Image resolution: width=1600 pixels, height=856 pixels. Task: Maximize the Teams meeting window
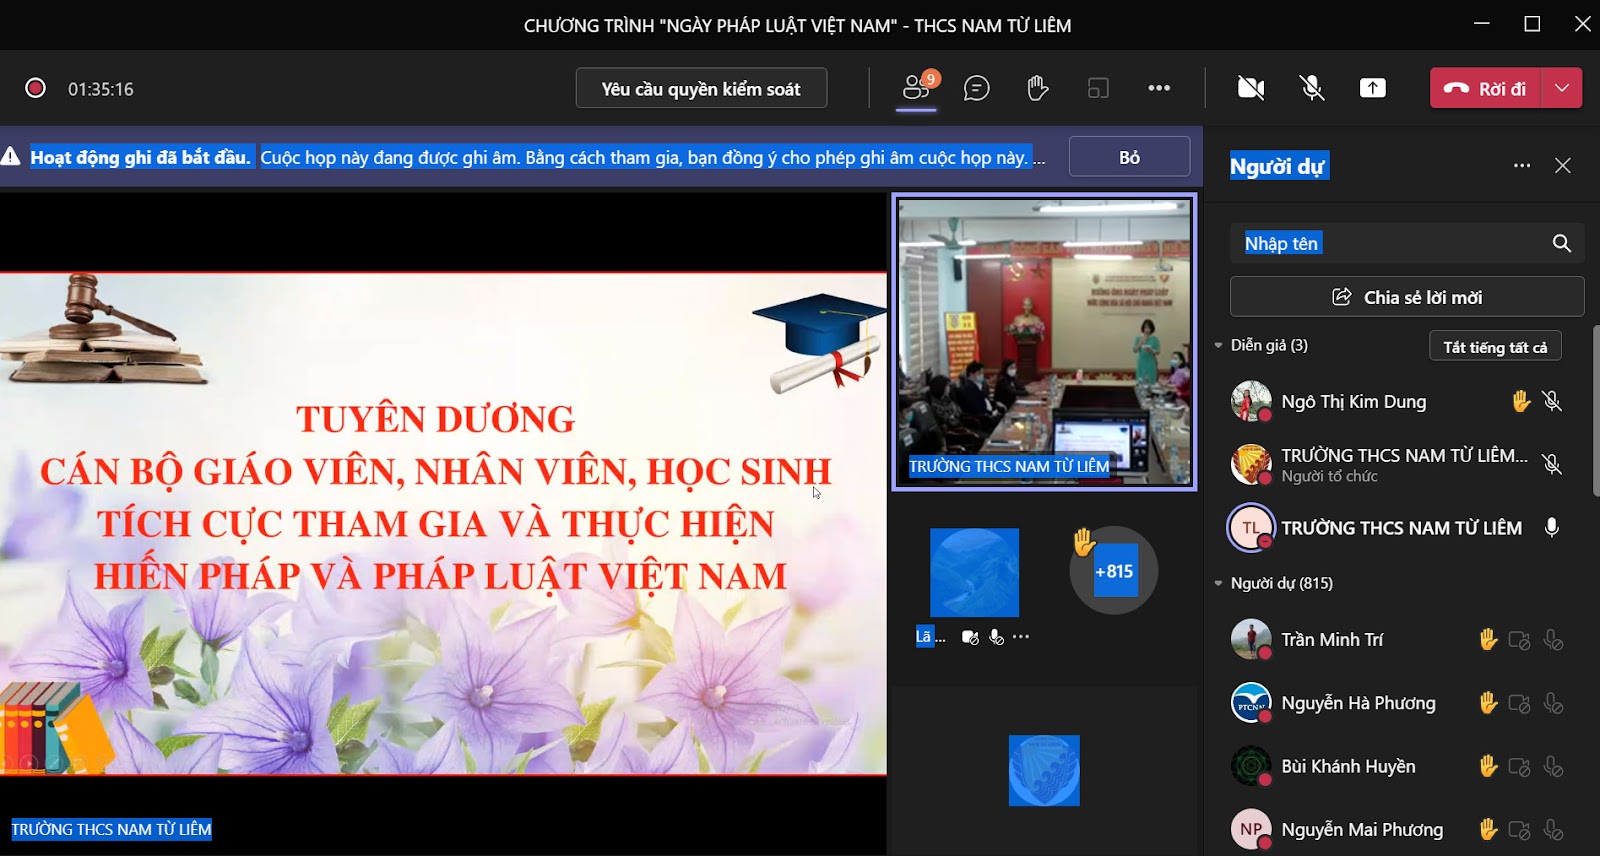point(1532,24)
